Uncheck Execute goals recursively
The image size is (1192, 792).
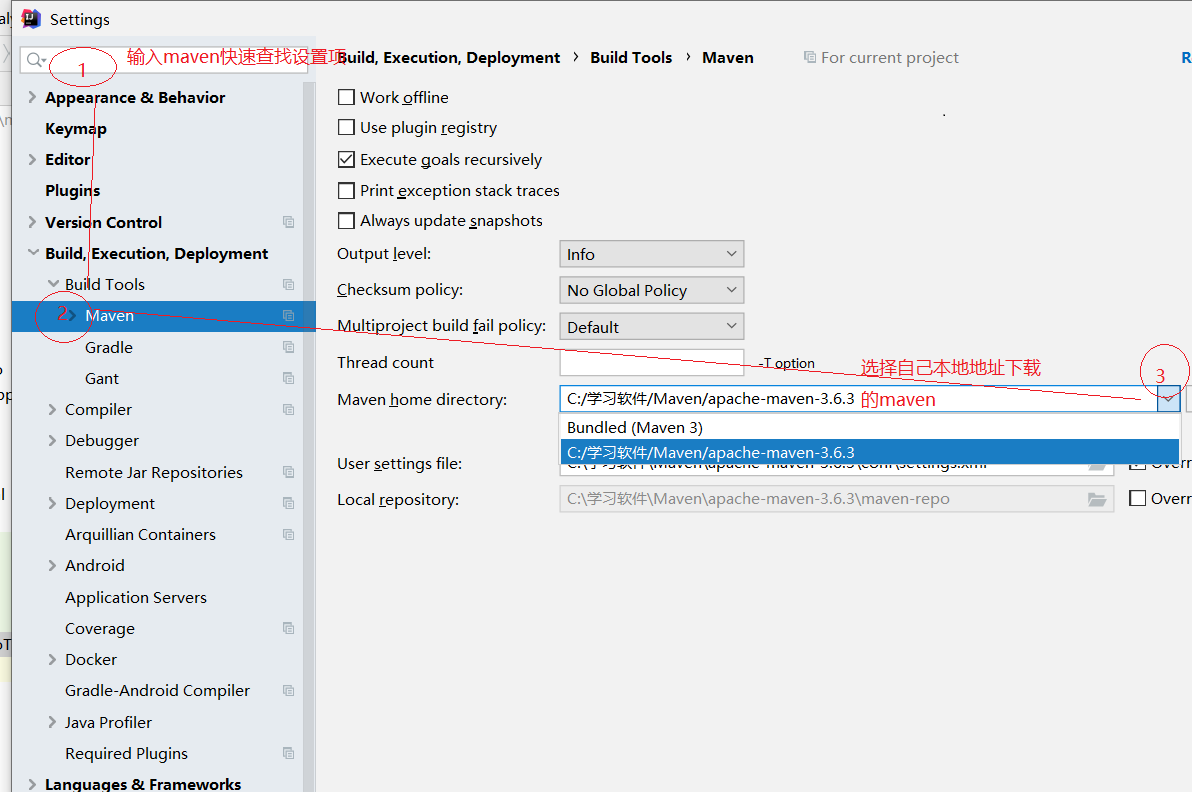(x=346, y=160)
